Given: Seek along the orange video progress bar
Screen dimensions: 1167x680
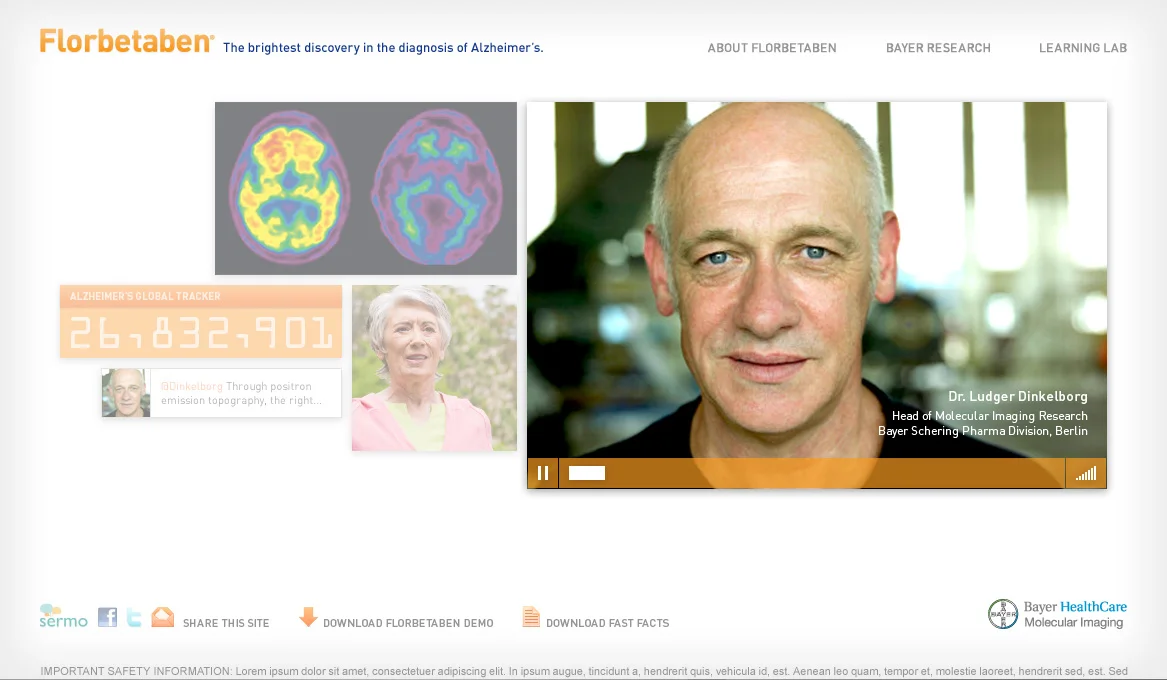Looking at the screenshot, I should pyautogui.click(x=811, y=473).
